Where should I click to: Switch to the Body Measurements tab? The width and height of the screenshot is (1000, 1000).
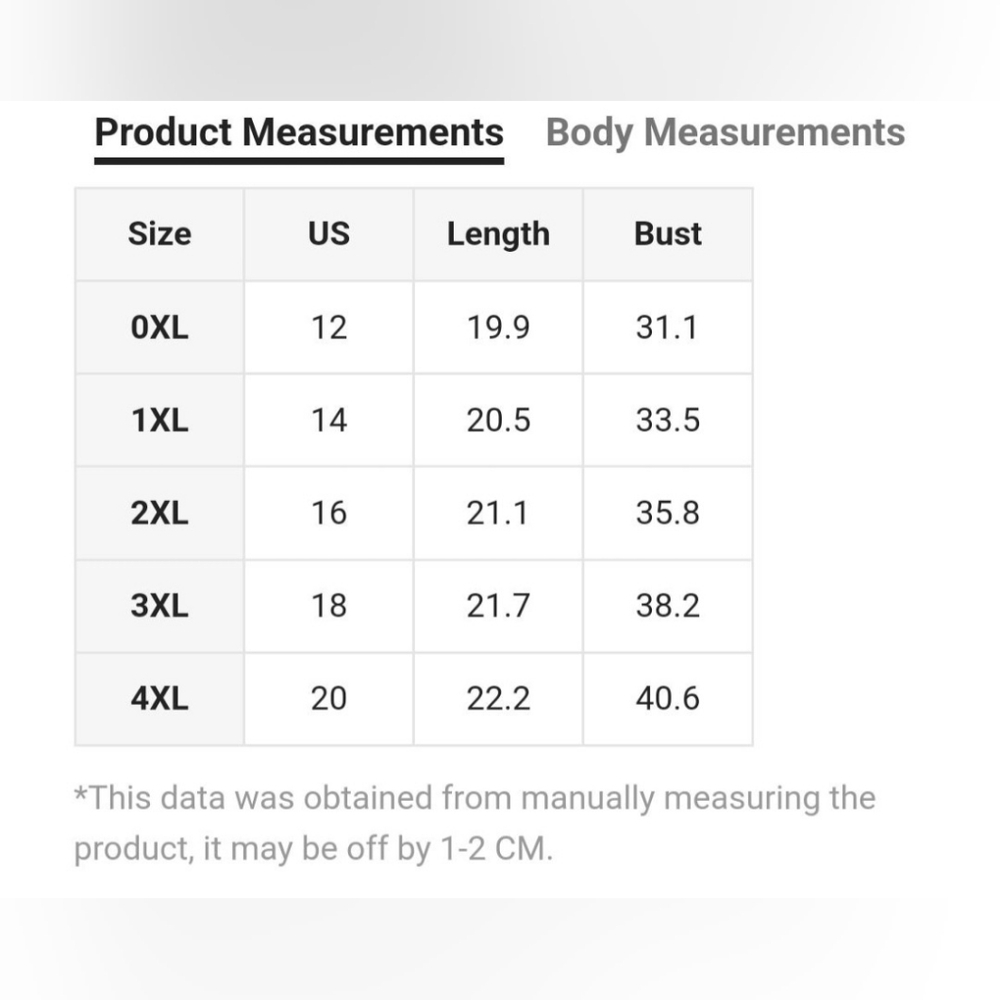(725, 133)
